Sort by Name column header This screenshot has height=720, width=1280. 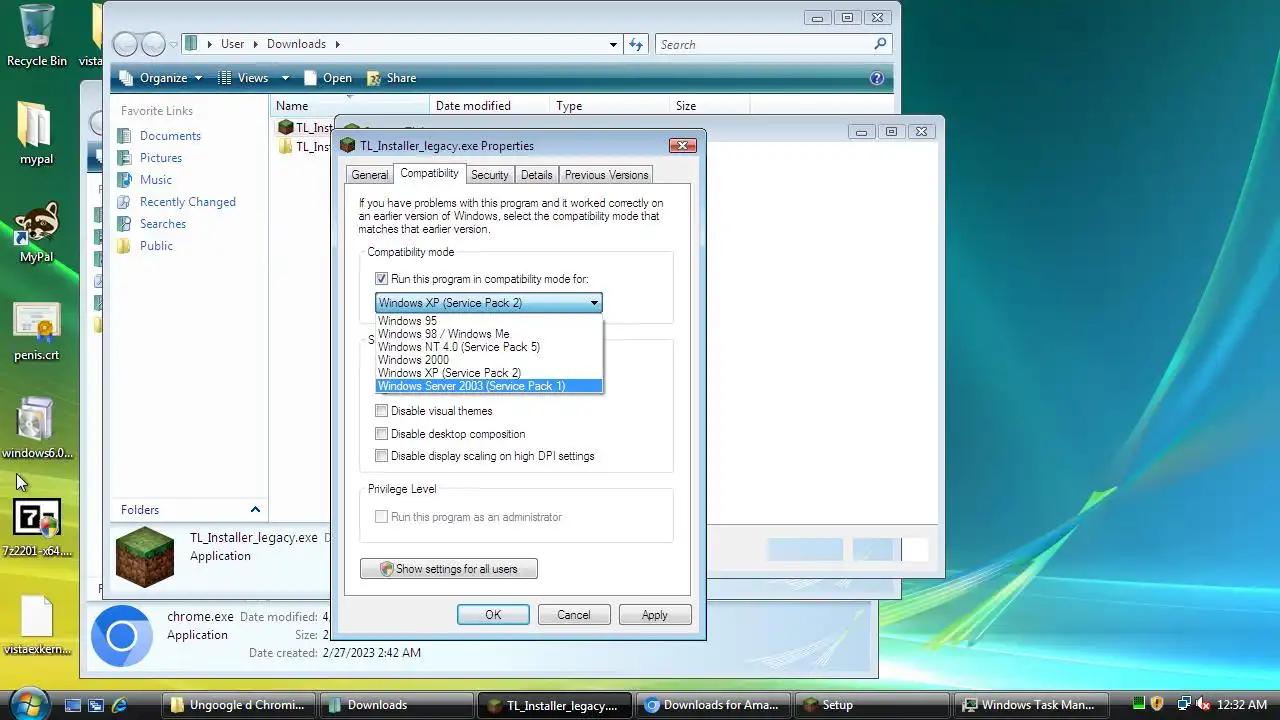tap(350, 106)
